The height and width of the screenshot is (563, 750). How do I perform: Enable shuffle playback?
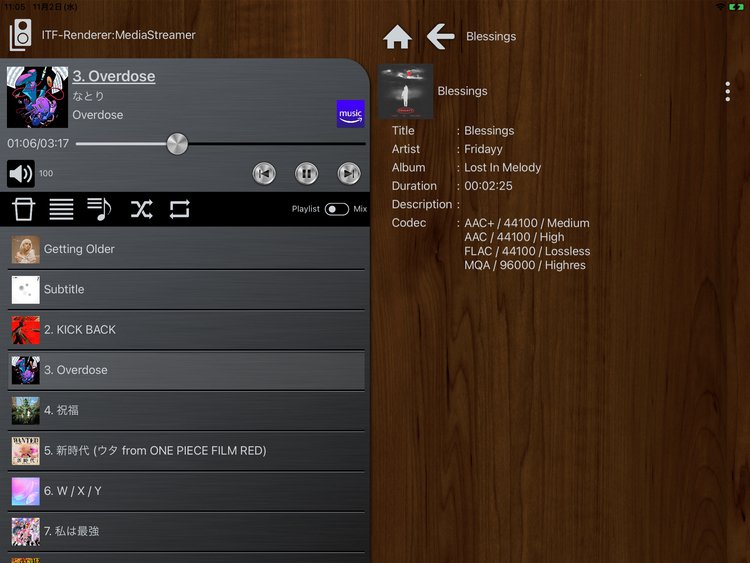[x=141, y=209]
